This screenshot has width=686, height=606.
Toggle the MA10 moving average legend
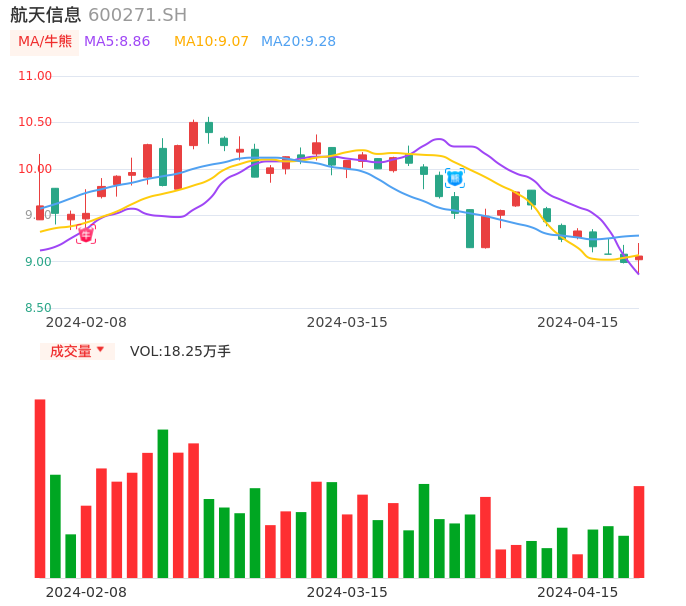(211, 42)
